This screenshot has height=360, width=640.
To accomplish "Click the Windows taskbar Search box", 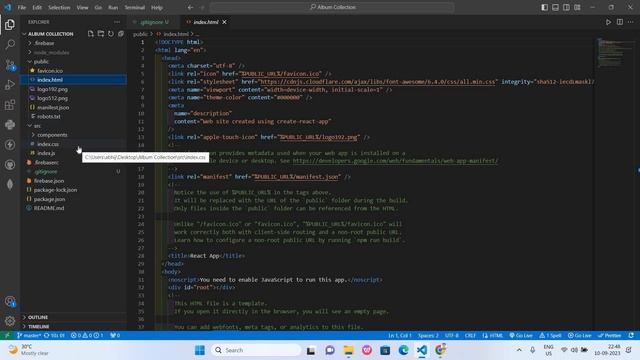I will 256,350.
